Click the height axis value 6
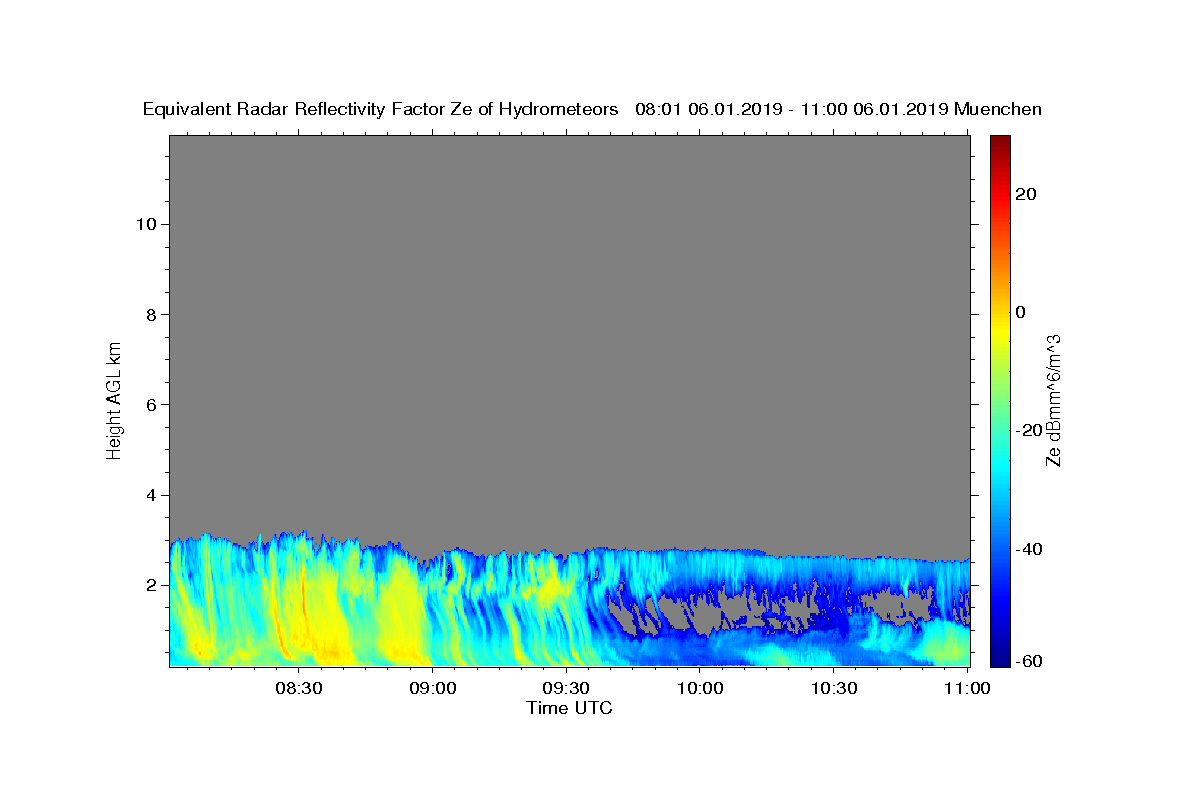This screenshot has width=1200, height=800. coord(151,404)
